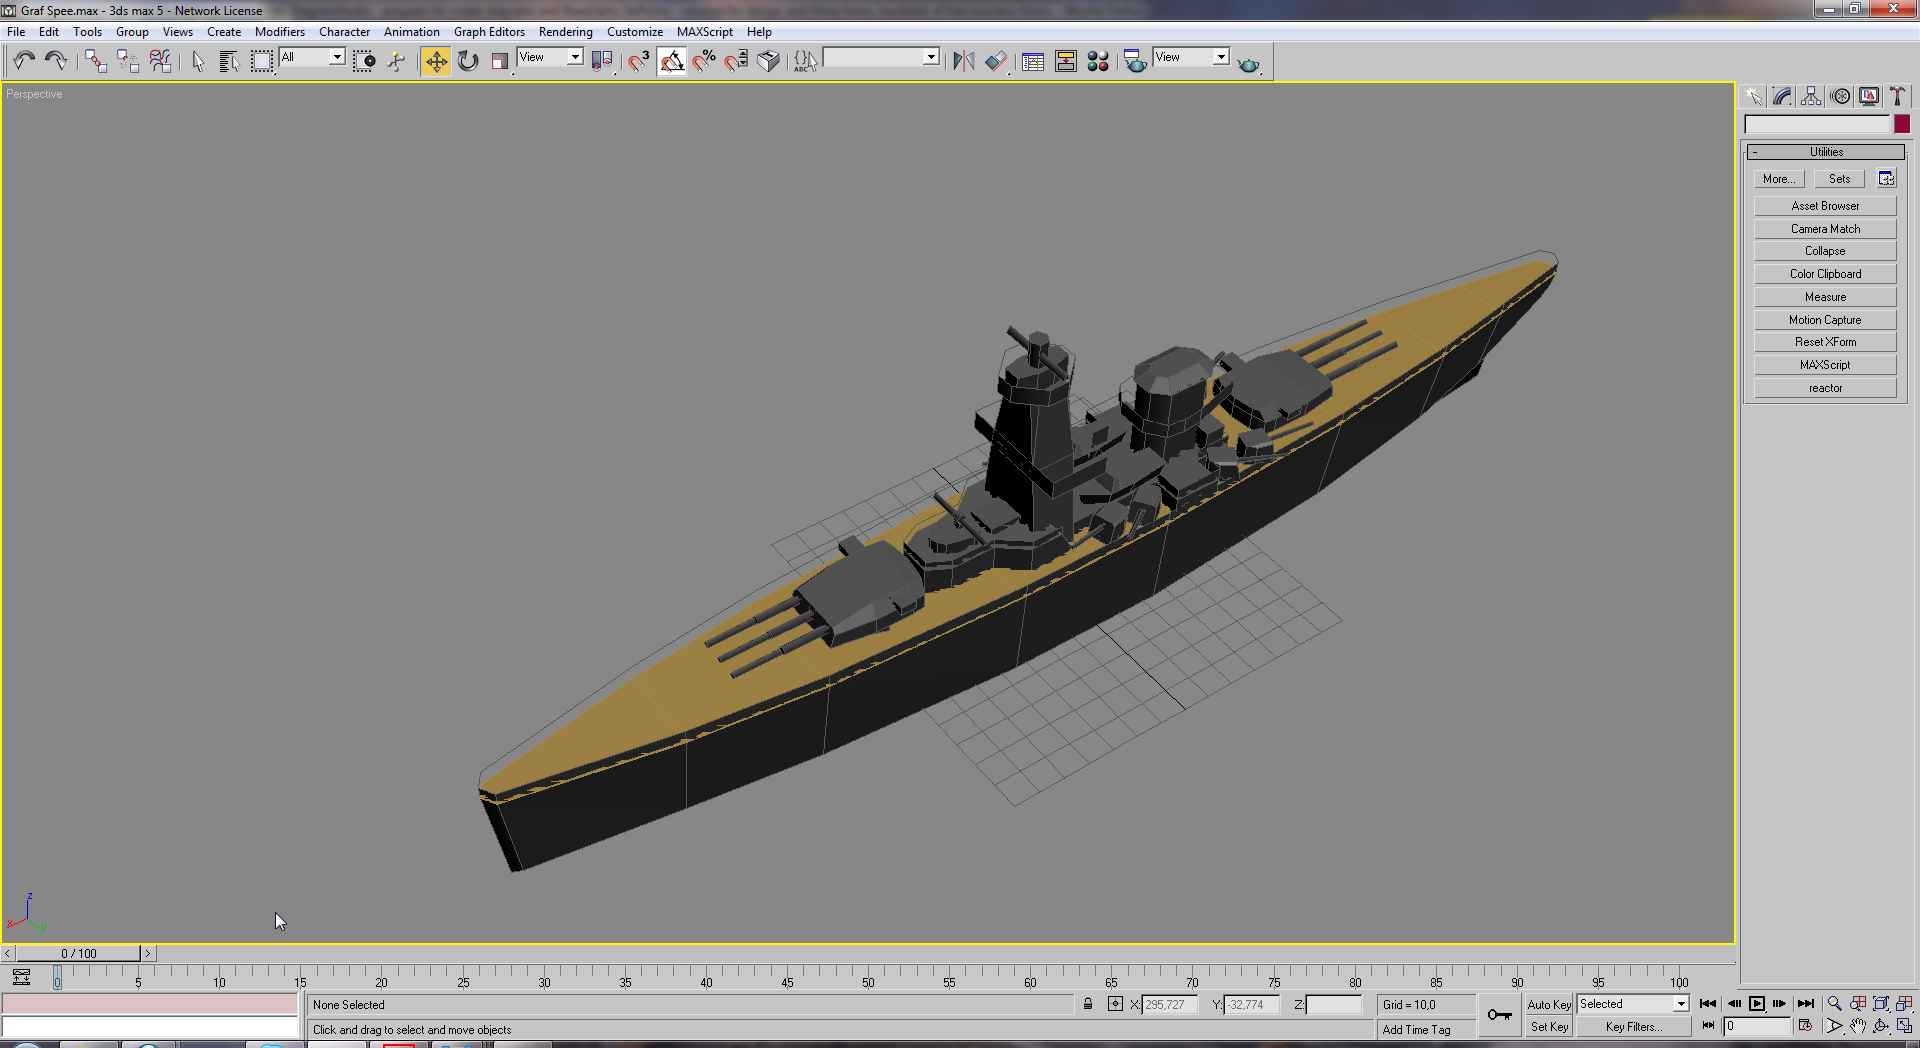Click the Quick Render teapot icon
The height and width of the screenshot is (1048, 1920).
pyautogui.click(x=1248, y=64)
